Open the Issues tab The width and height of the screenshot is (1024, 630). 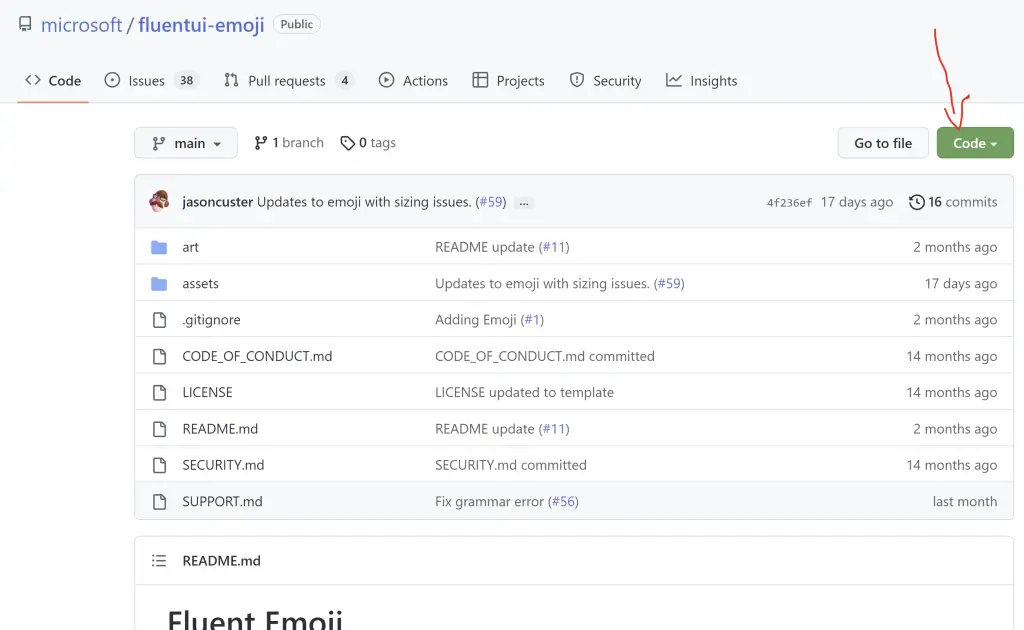(x=152, y=80)
